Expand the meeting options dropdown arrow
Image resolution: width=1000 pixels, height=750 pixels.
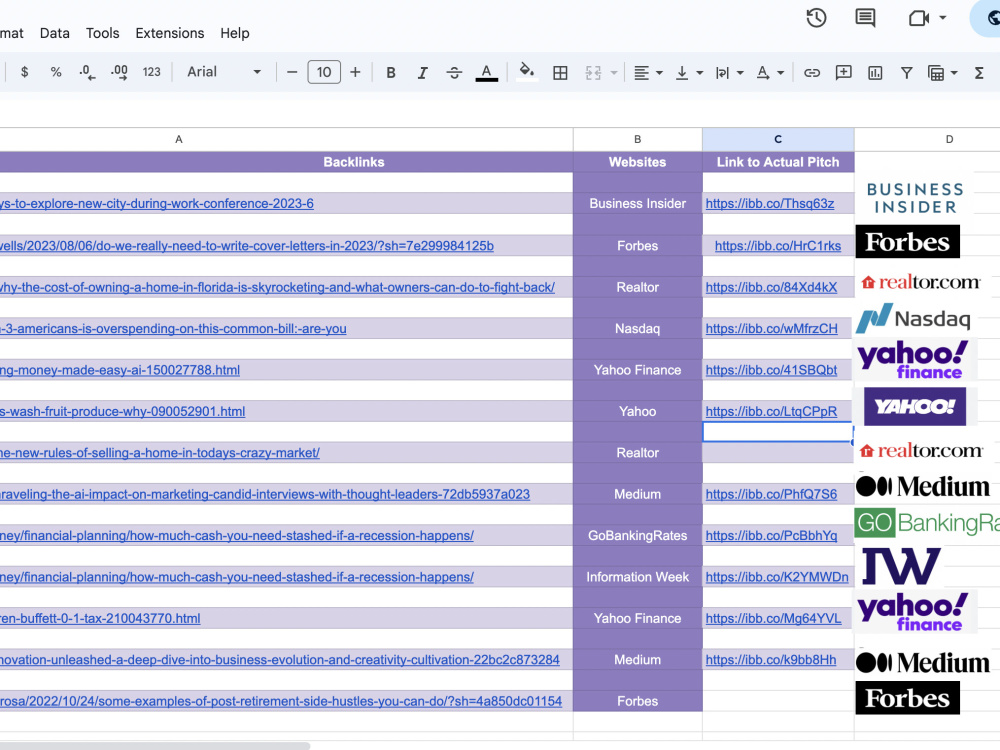943,18
